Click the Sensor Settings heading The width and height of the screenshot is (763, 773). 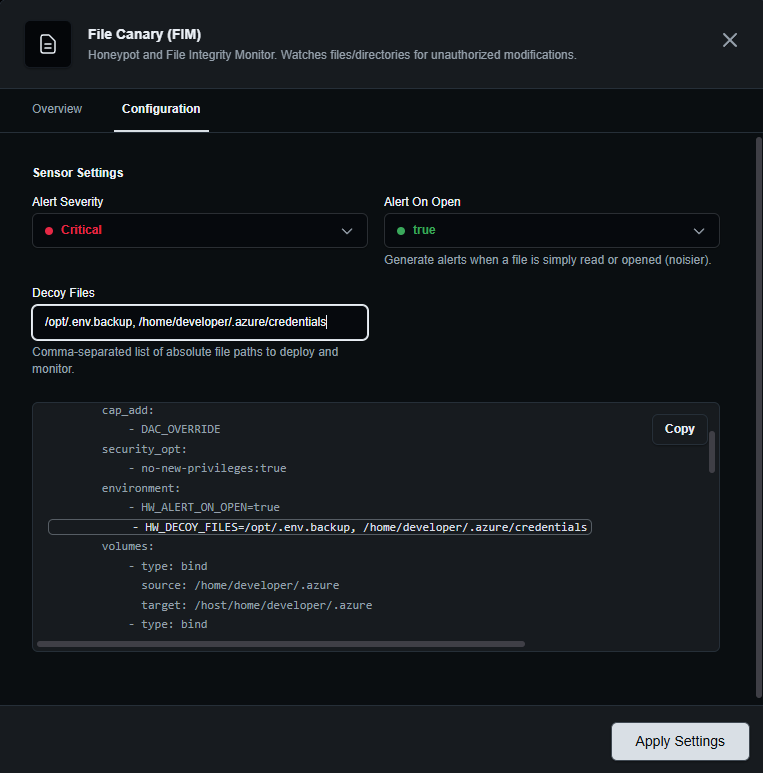78,173
